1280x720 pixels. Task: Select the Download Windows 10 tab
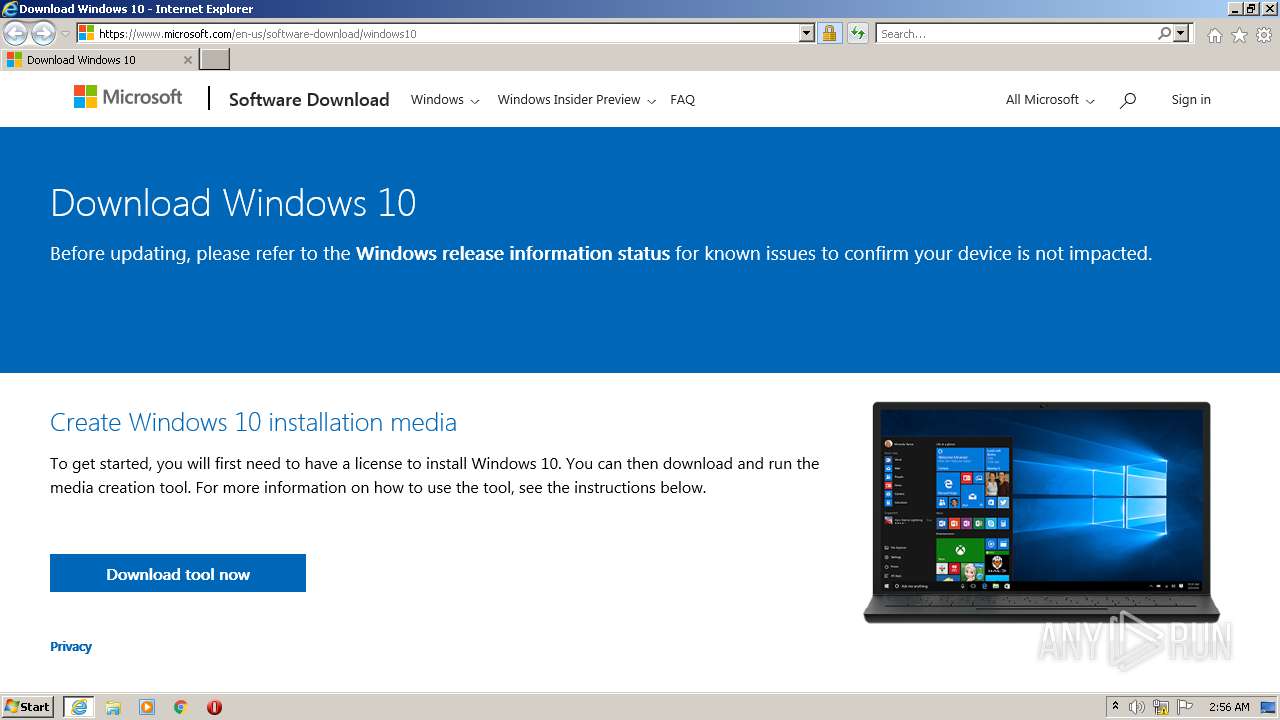[99, 60]
